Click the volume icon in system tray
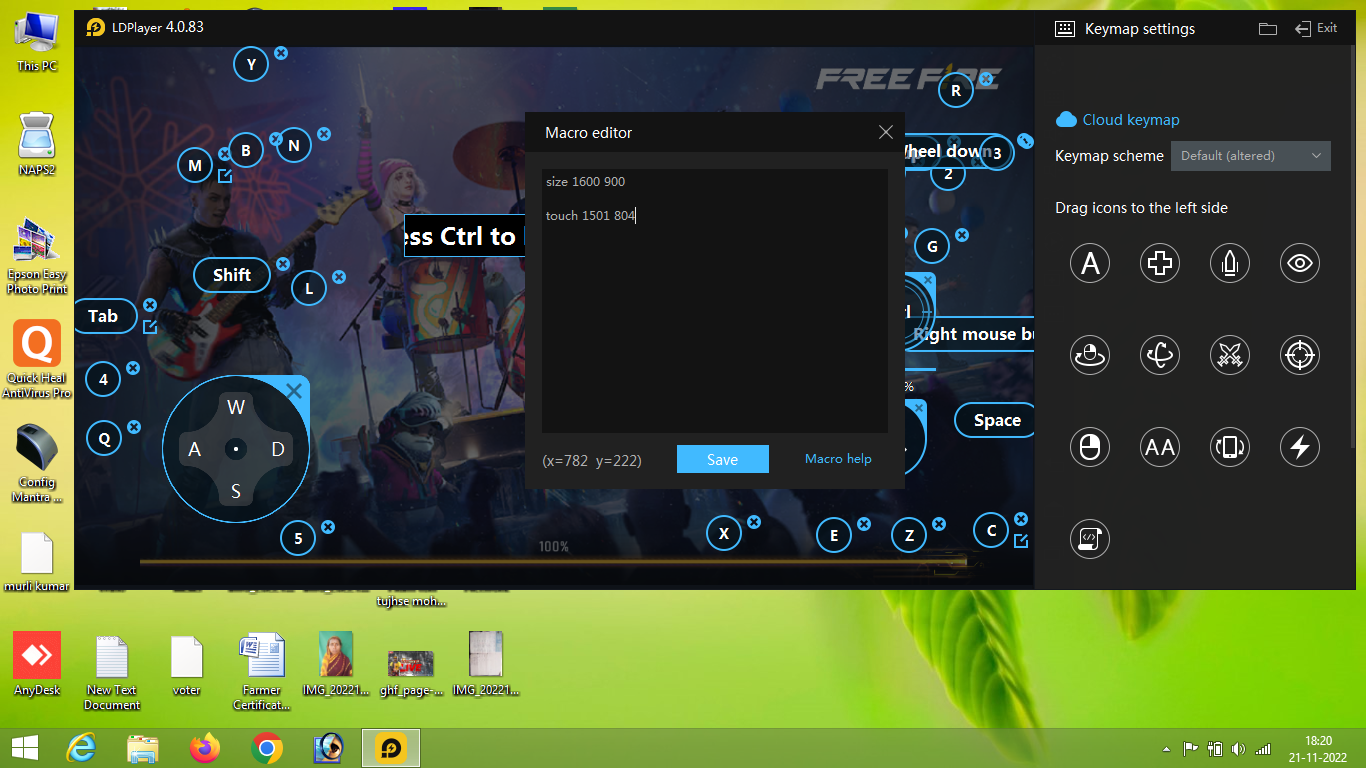The height and width of the screenshot is (768, 1366). click(x=1239, y=748)
